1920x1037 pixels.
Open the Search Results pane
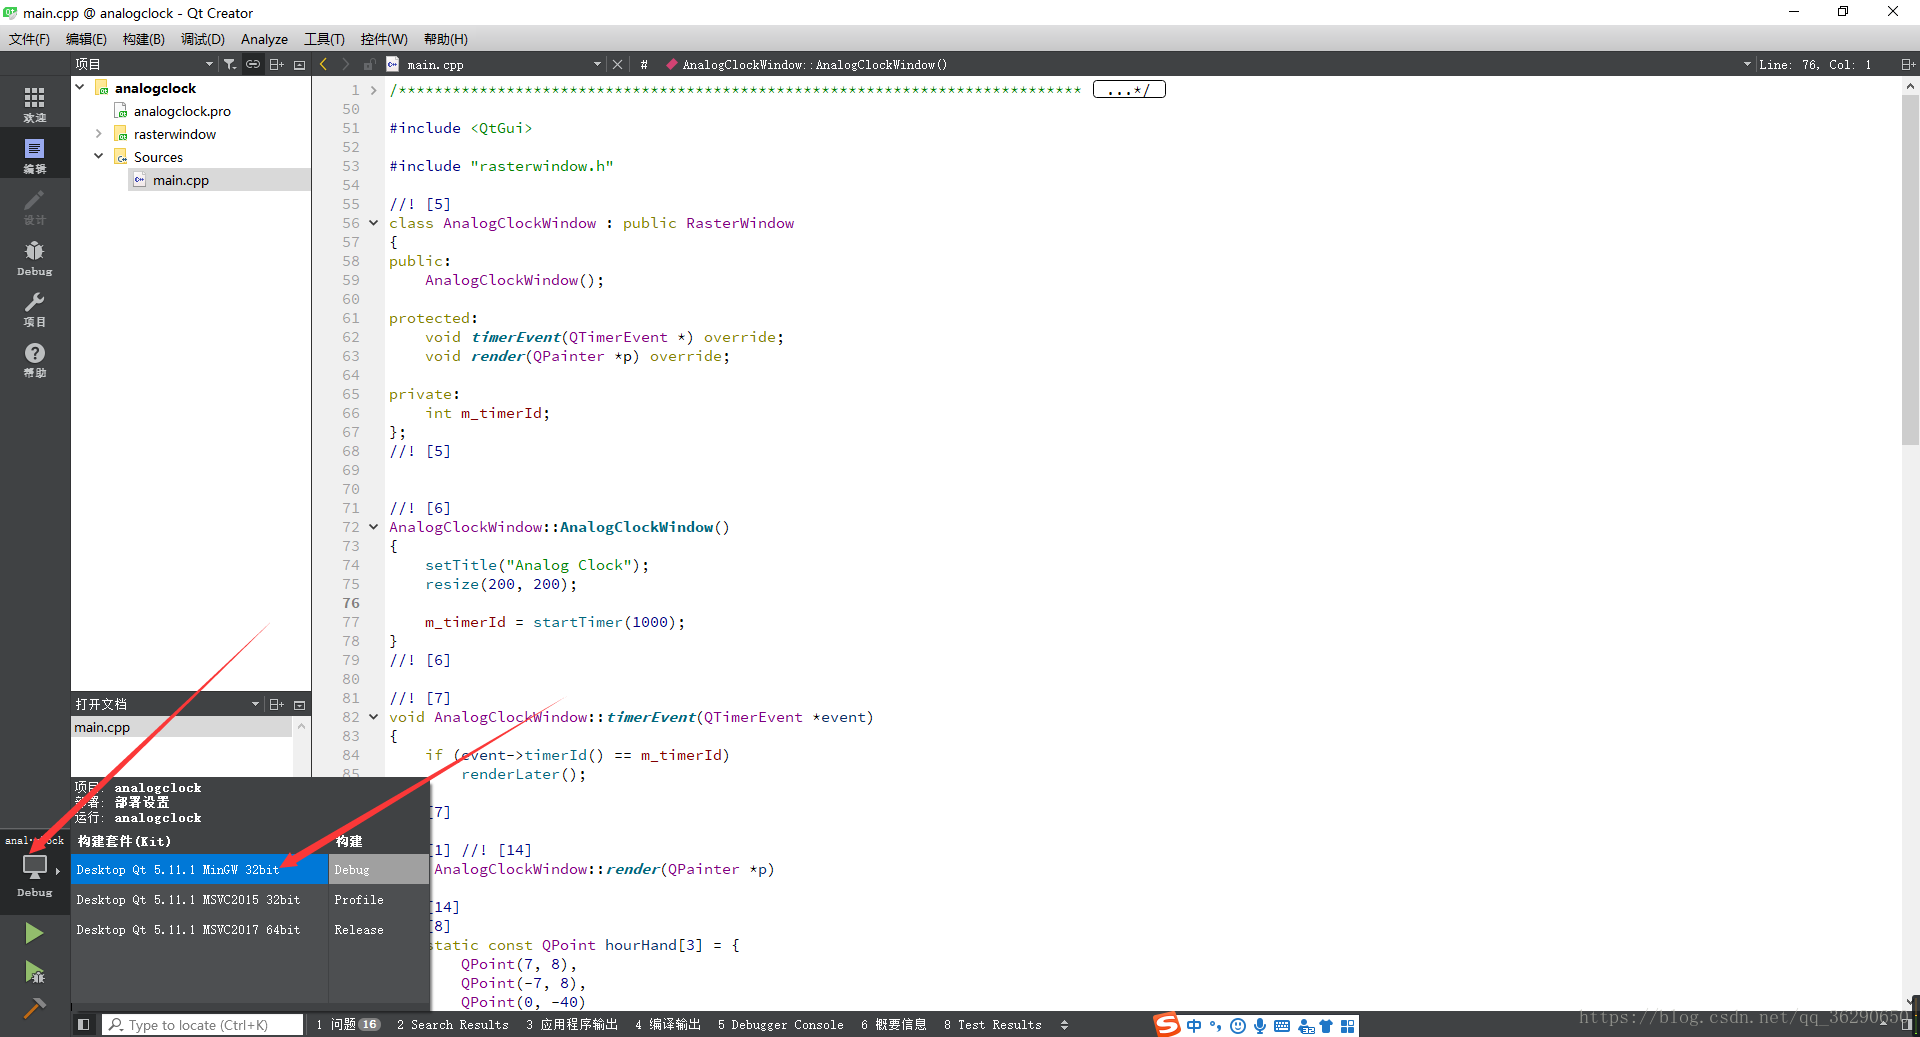tap(452, 1024)
